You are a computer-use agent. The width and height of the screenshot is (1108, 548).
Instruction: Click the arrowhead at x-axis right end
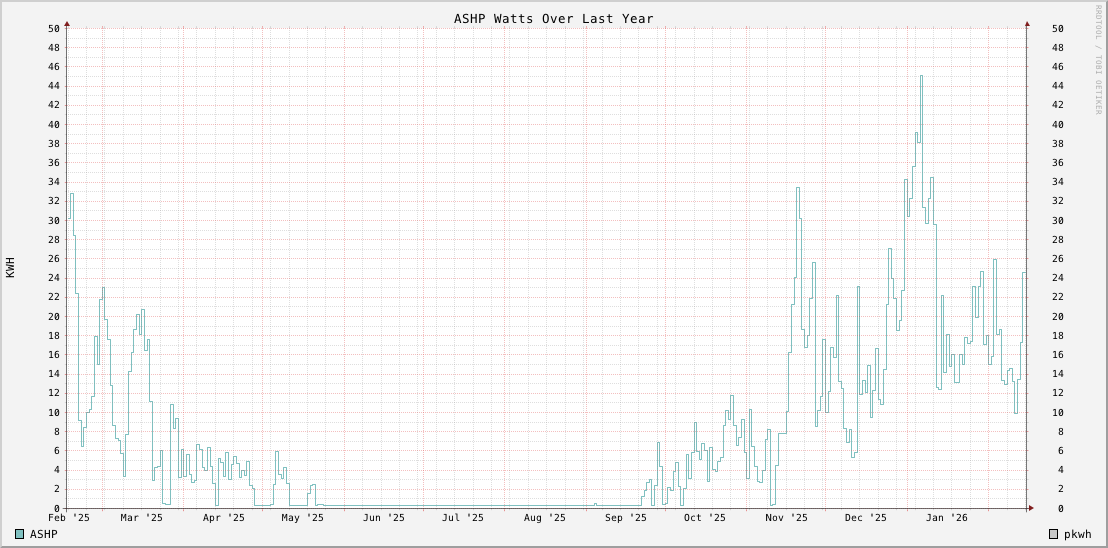coord(1029,508)
